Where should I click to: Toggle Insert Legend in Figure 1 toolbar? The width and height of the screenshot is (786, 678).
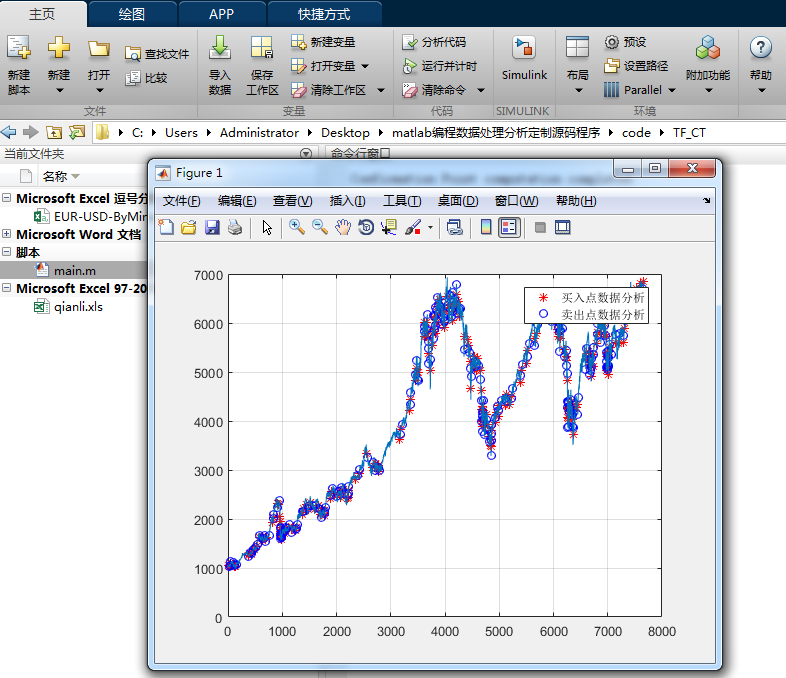[509, 228]
